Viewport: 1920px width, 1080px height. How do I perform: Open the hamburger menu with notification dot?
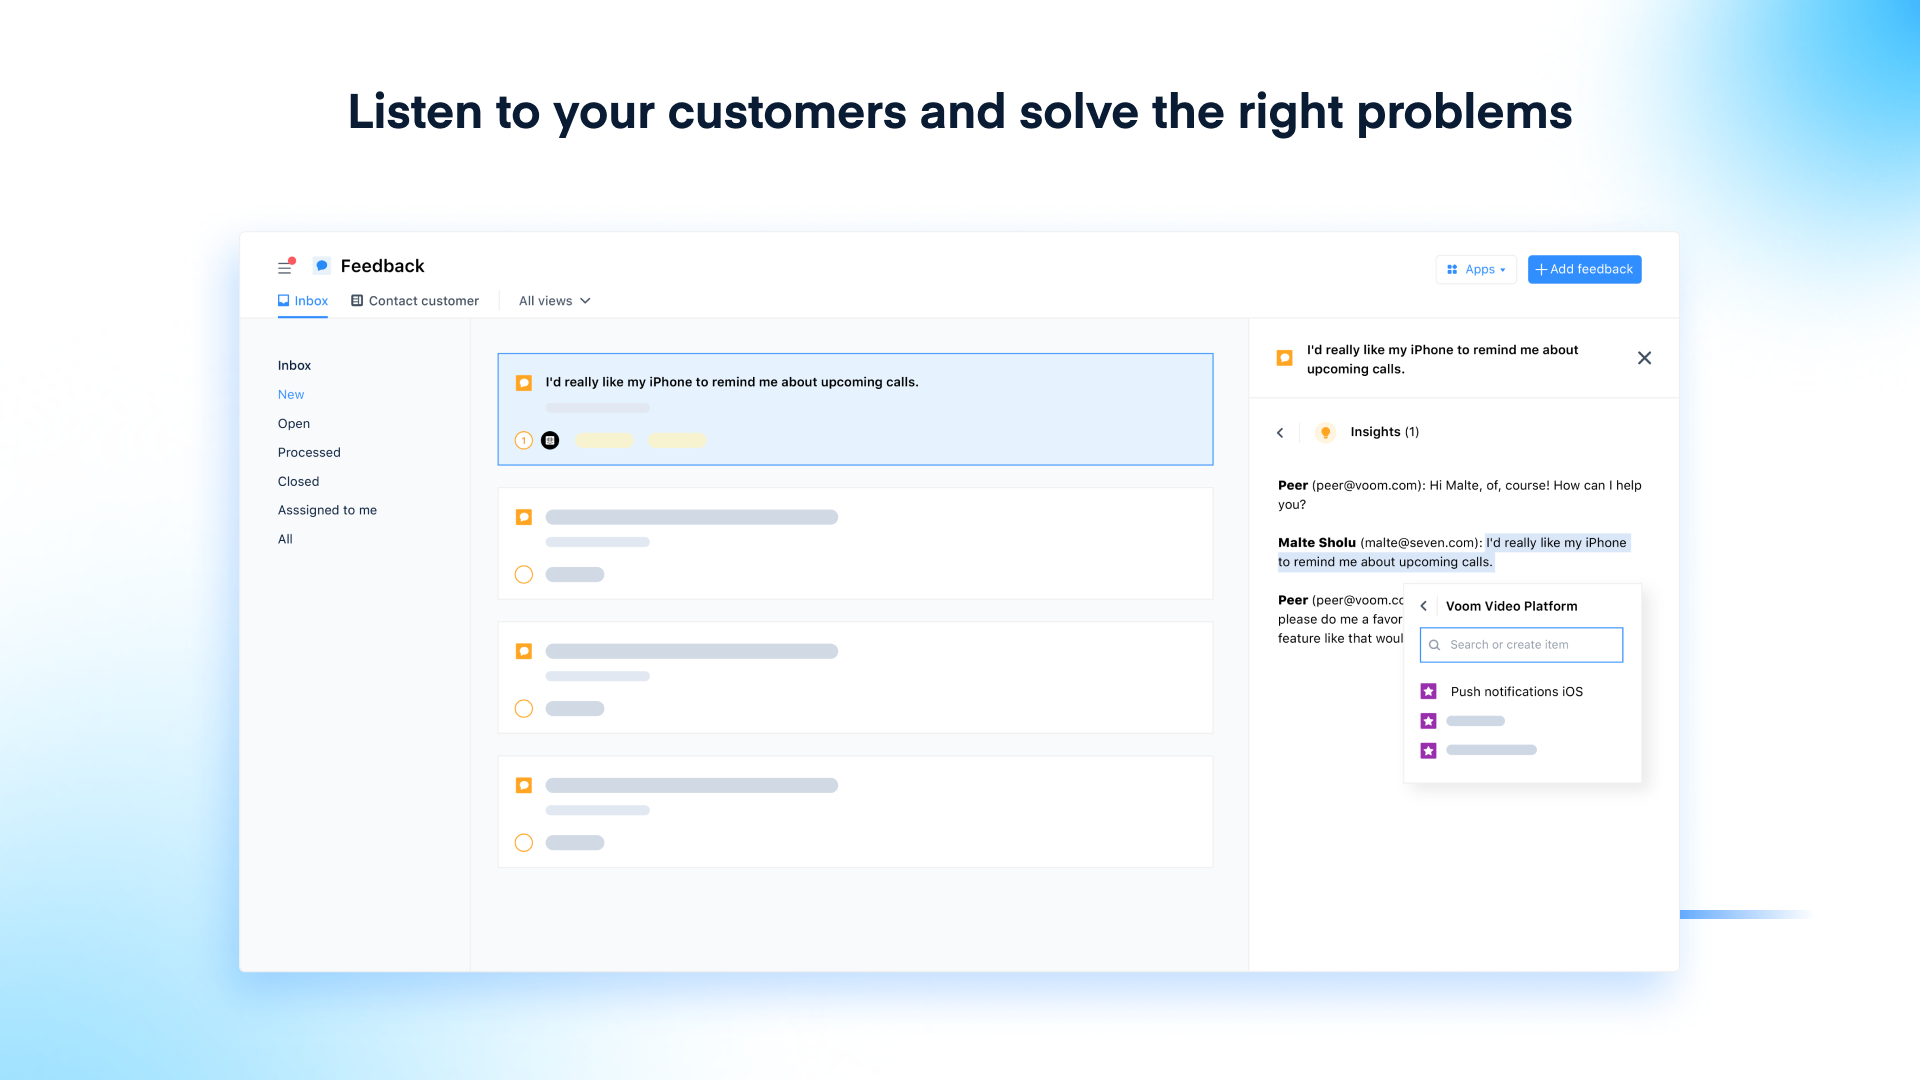point(285,267)
